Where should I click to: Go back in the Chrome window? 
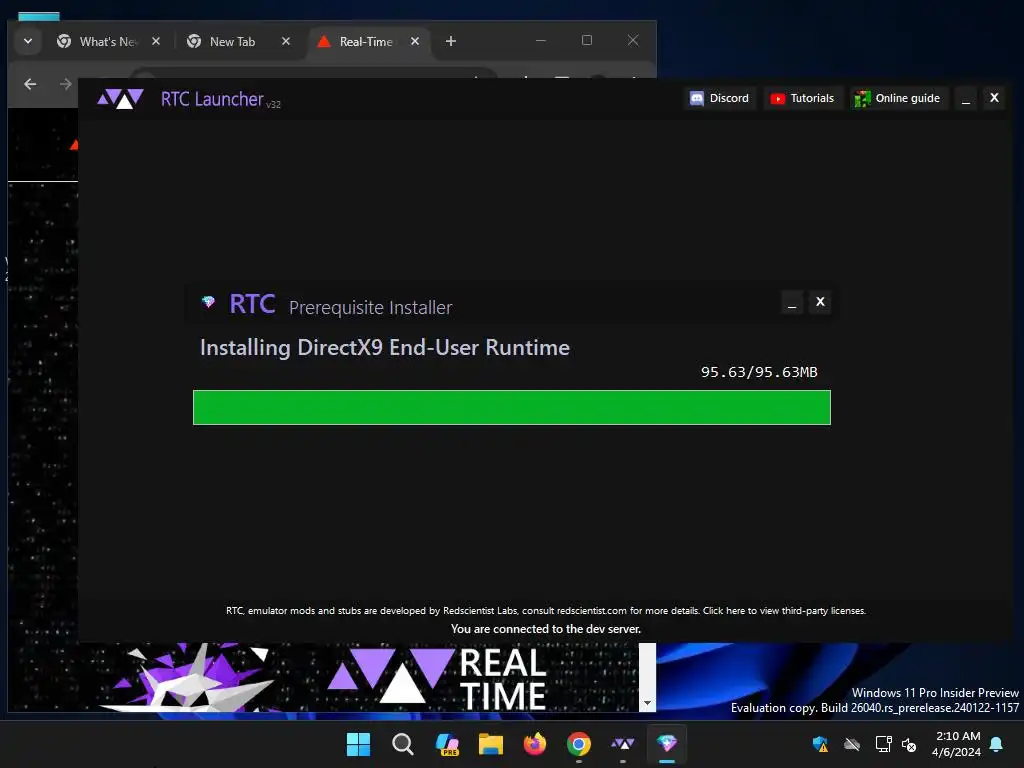coord(30,84)
